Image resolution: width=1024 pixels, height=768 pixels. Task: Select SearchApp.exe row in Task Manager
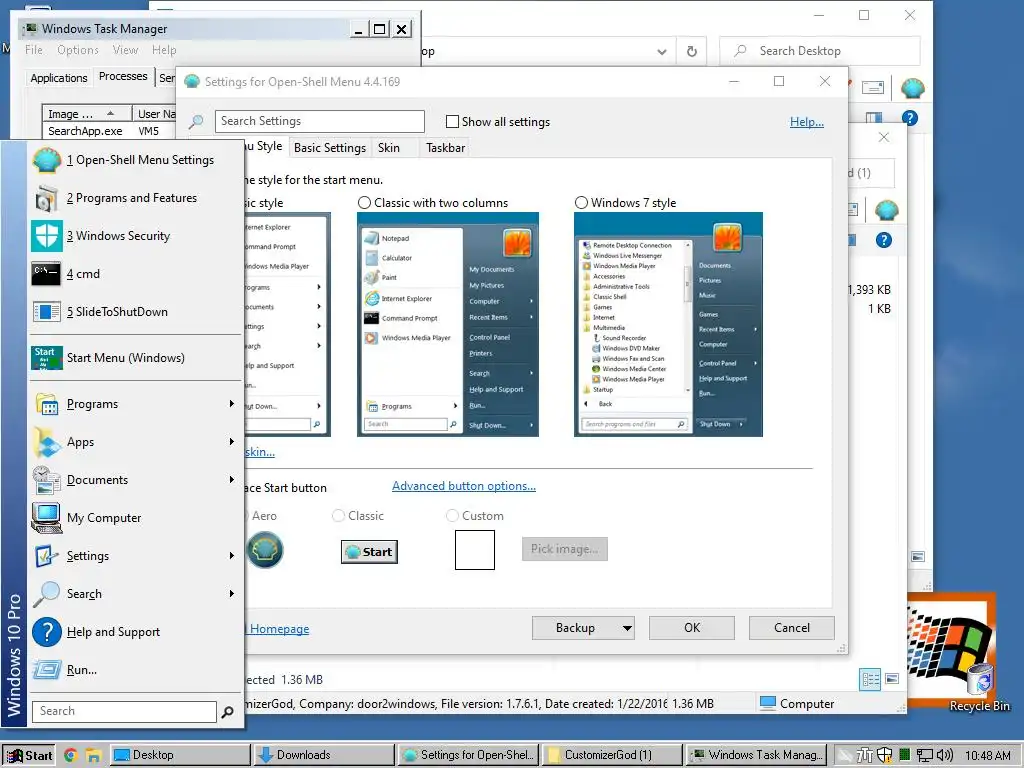click(x=110, y=131)
